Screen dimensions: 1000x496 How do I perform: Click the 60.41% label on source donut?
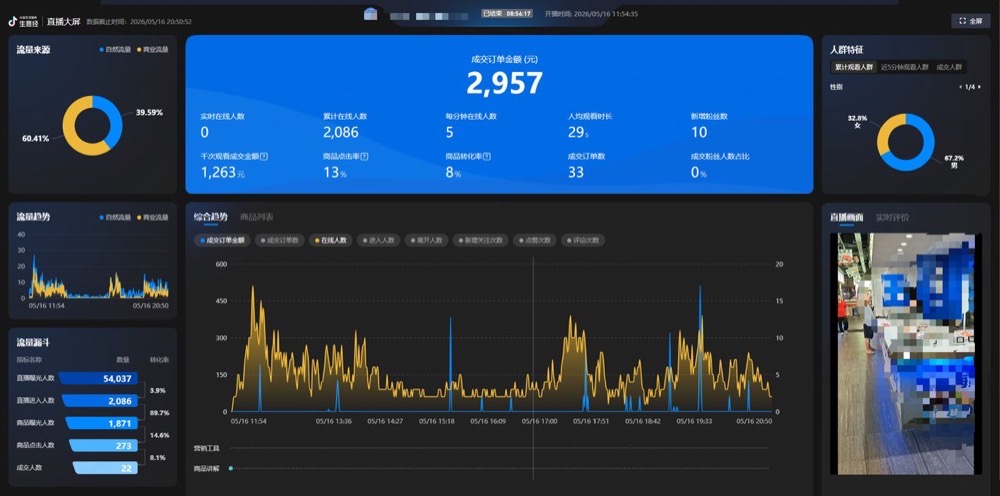pyautogui.click(x=35, y=138)
